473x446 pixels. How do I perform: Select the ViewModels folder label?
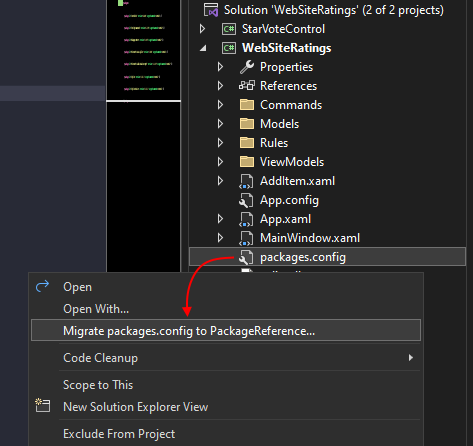[292, 162]
